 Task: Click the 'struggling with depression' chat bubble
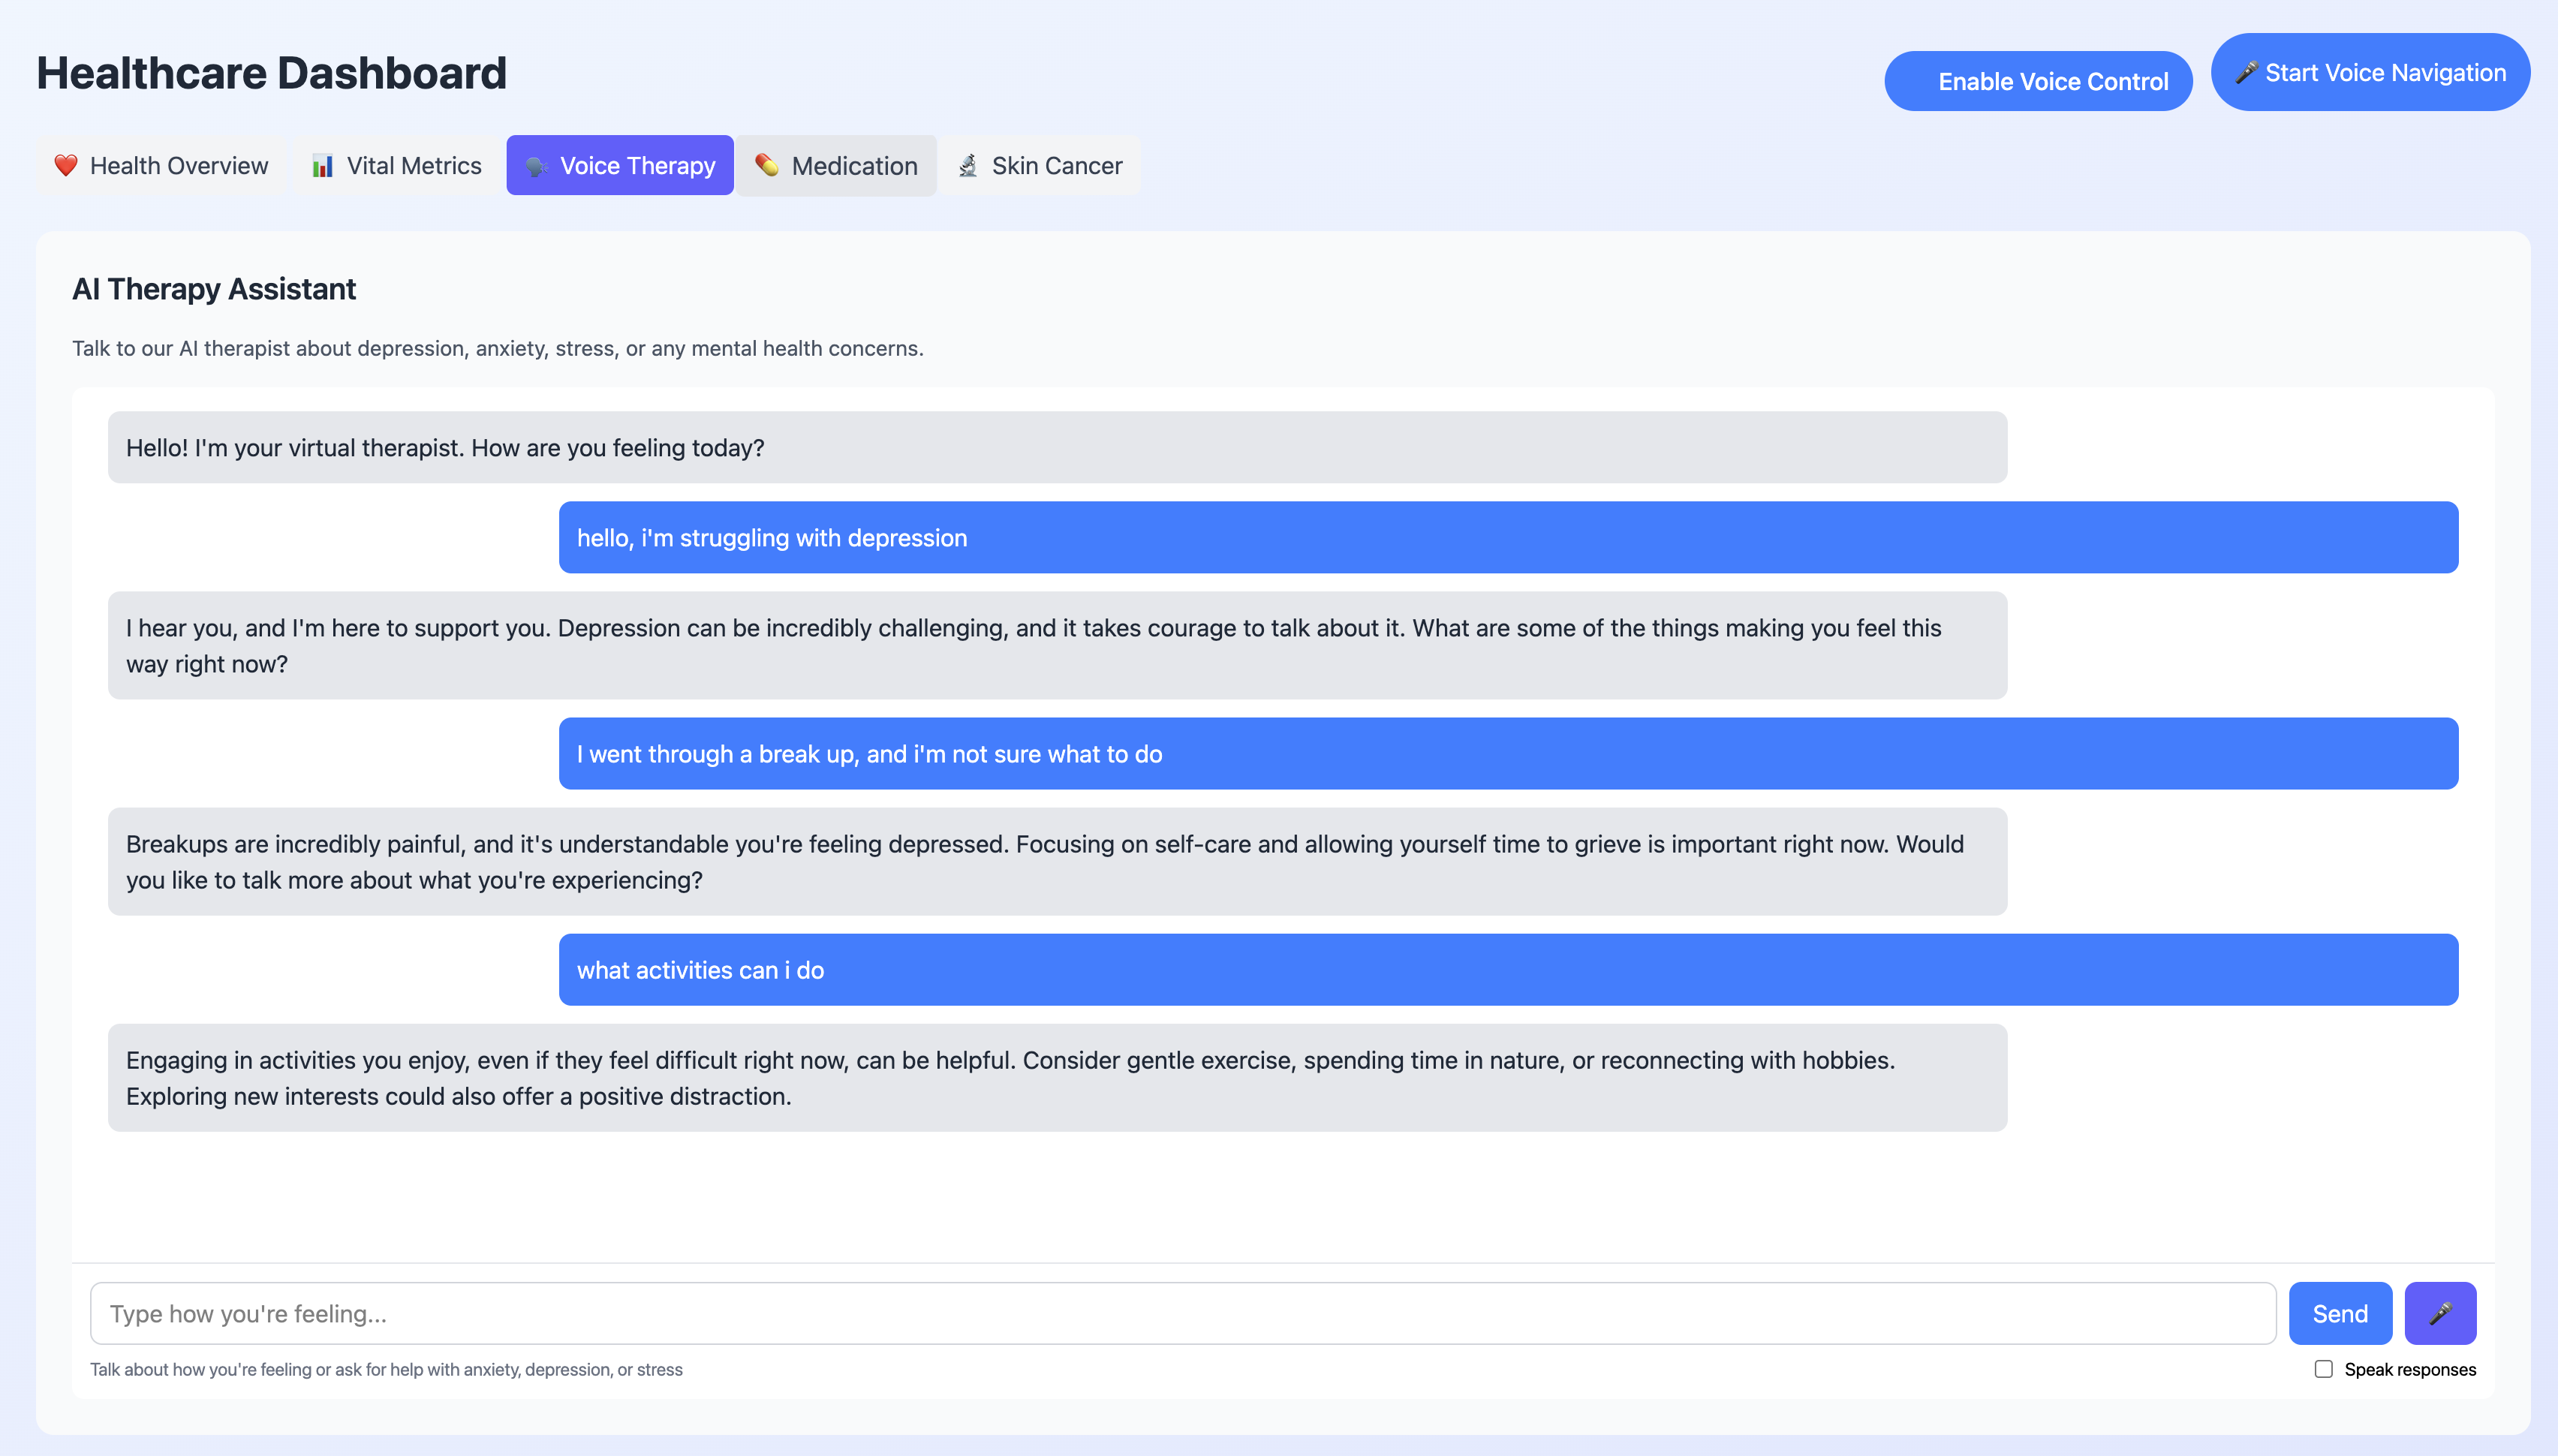1507,537
